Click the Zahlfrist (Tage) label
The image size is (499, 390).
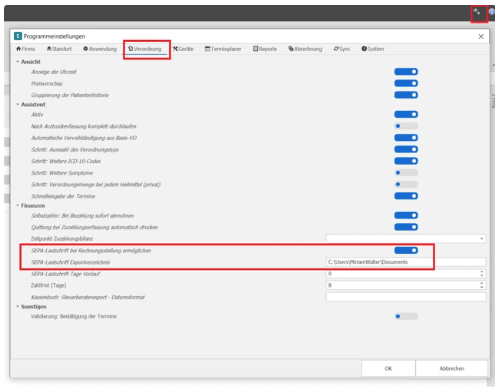(48, 285)
